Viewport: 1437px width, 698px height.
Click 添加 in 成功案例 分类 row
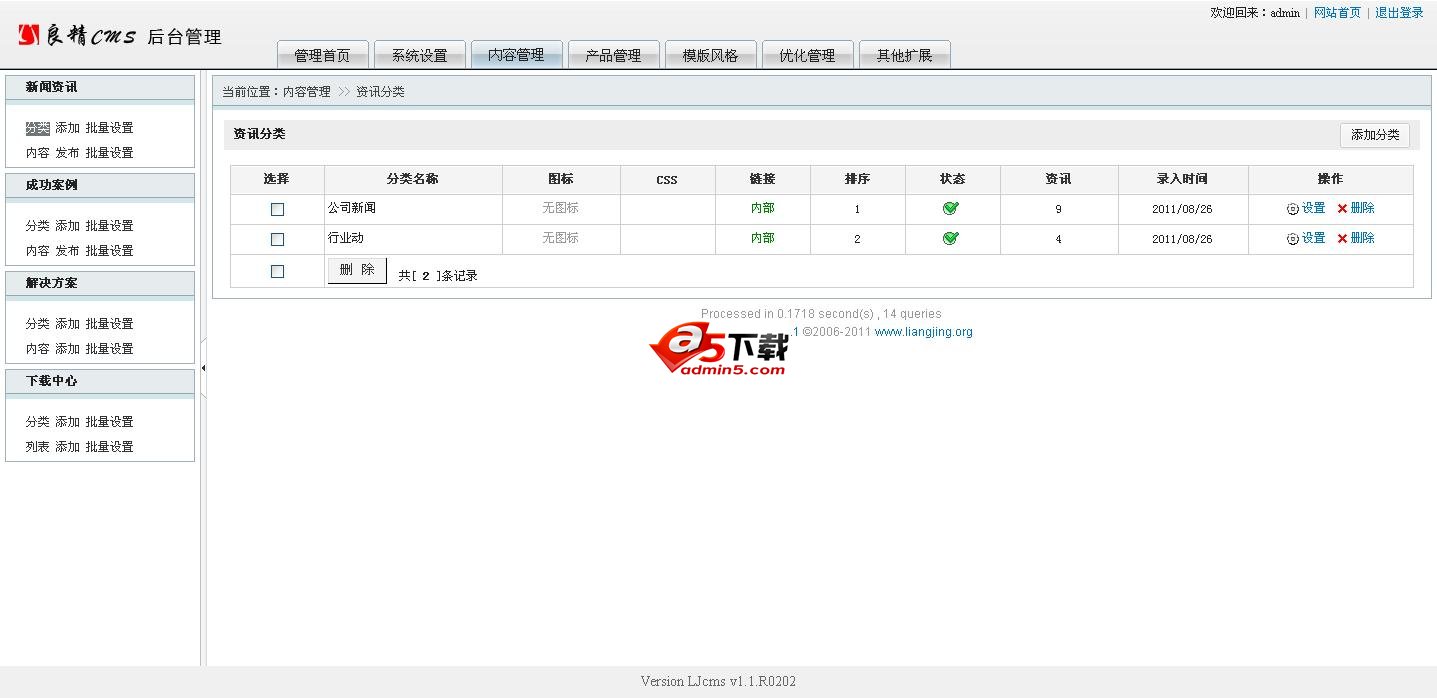(67, 226)
